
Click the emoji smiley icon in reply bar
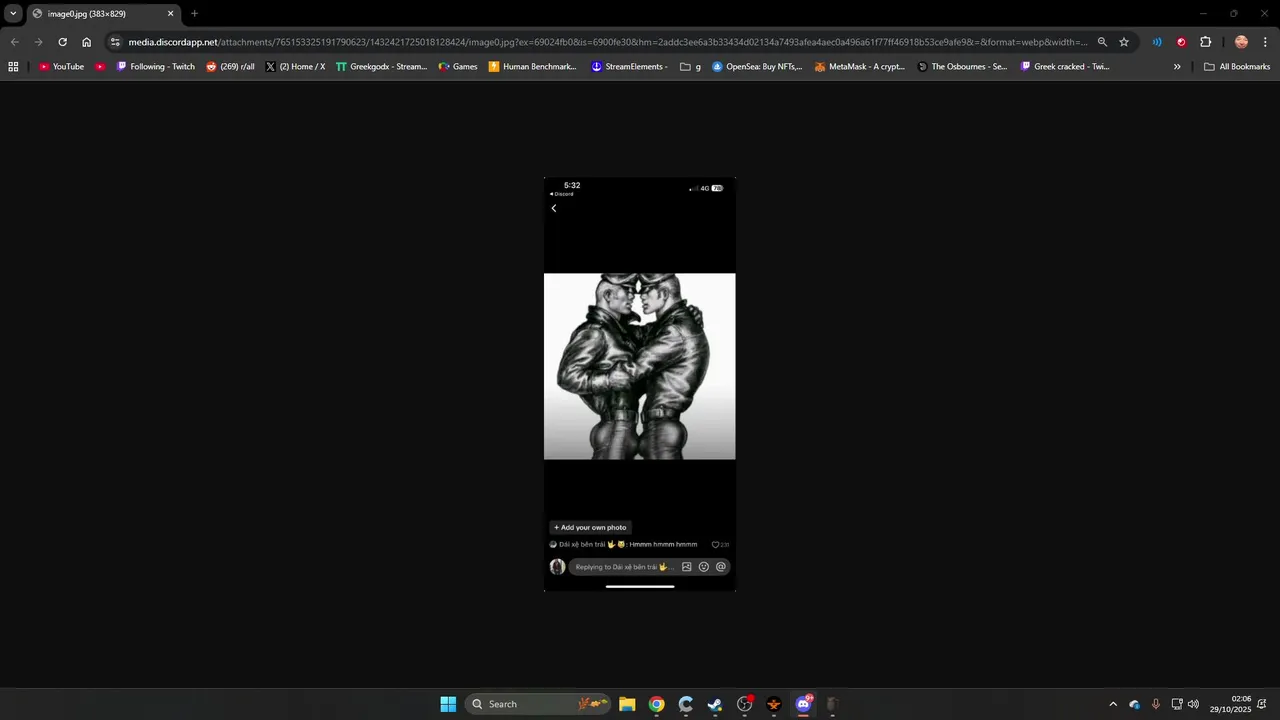(x=703, y=567)
